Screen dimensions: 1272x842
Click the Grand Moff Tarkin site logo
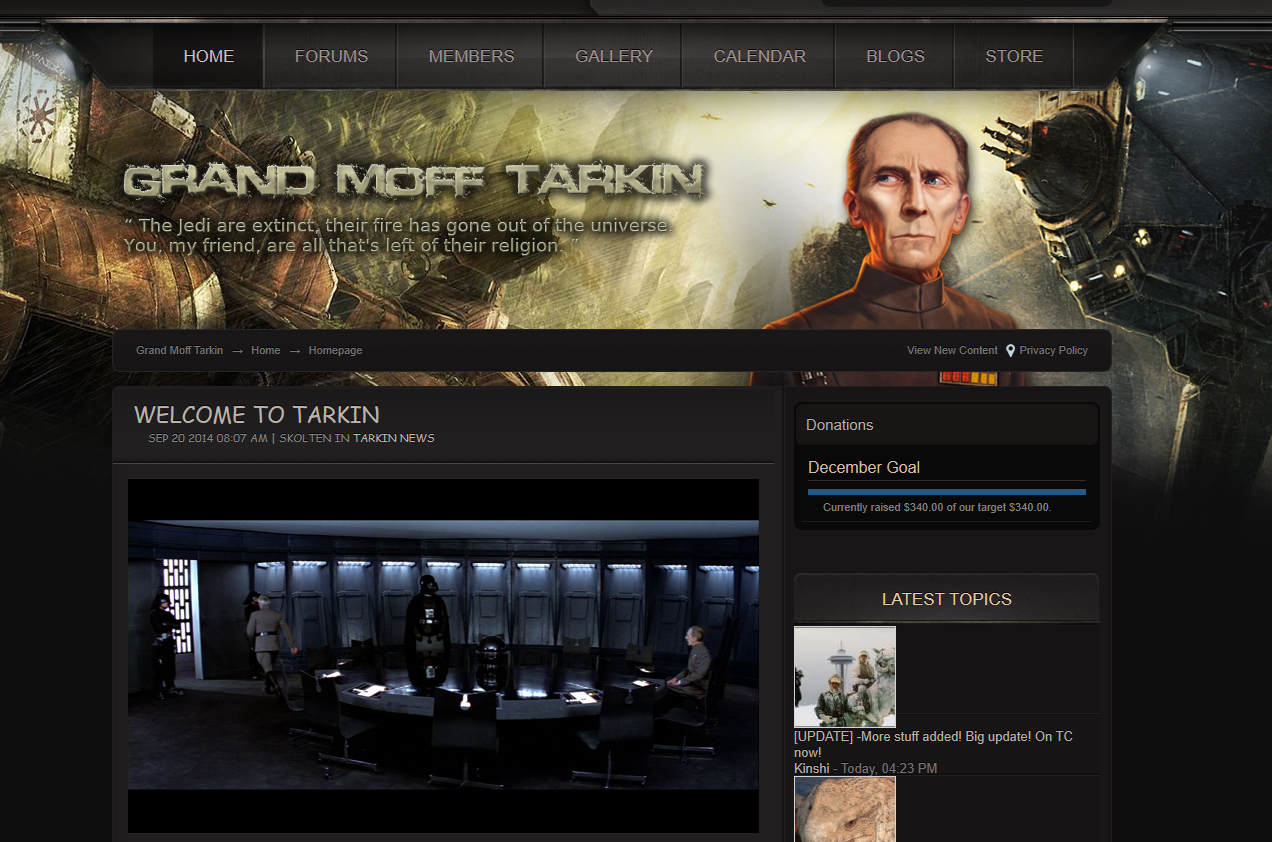[414, 180]
